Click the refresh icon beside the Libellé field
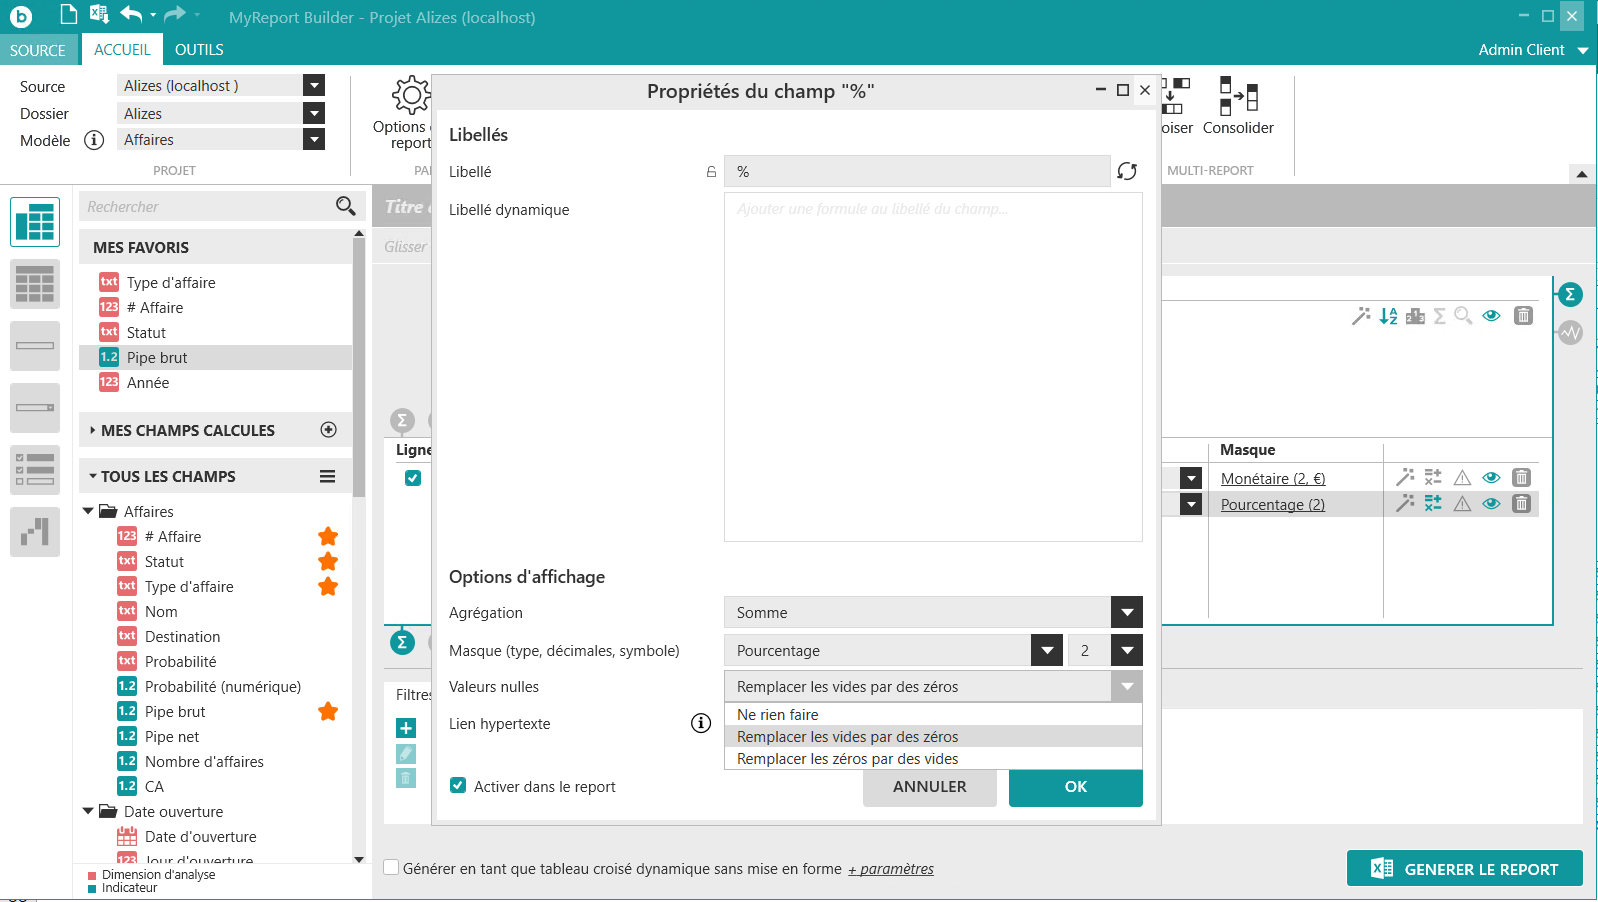This screenshot has height=902, width=1598. click(1127, 172)
